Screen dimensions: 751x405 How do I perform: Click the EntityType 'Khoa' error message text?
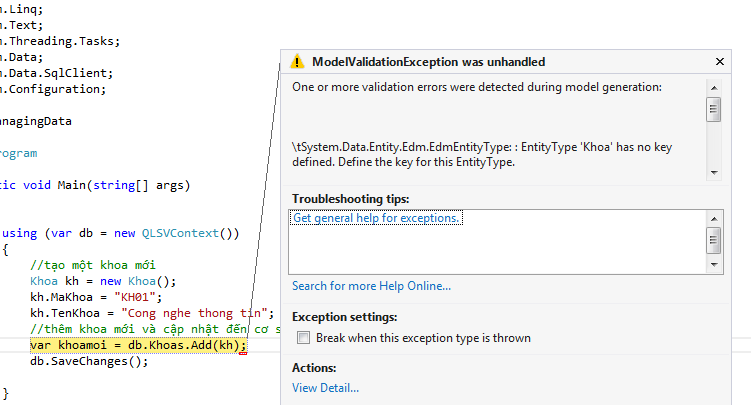coord(482,154)
